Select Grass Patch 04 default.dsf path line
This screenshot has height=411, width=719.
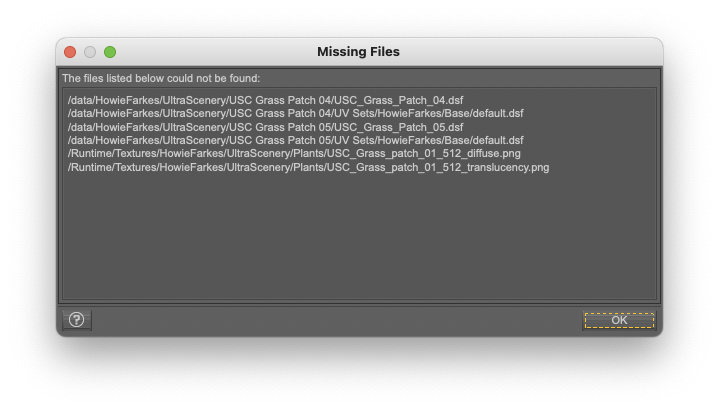point(295,114)
